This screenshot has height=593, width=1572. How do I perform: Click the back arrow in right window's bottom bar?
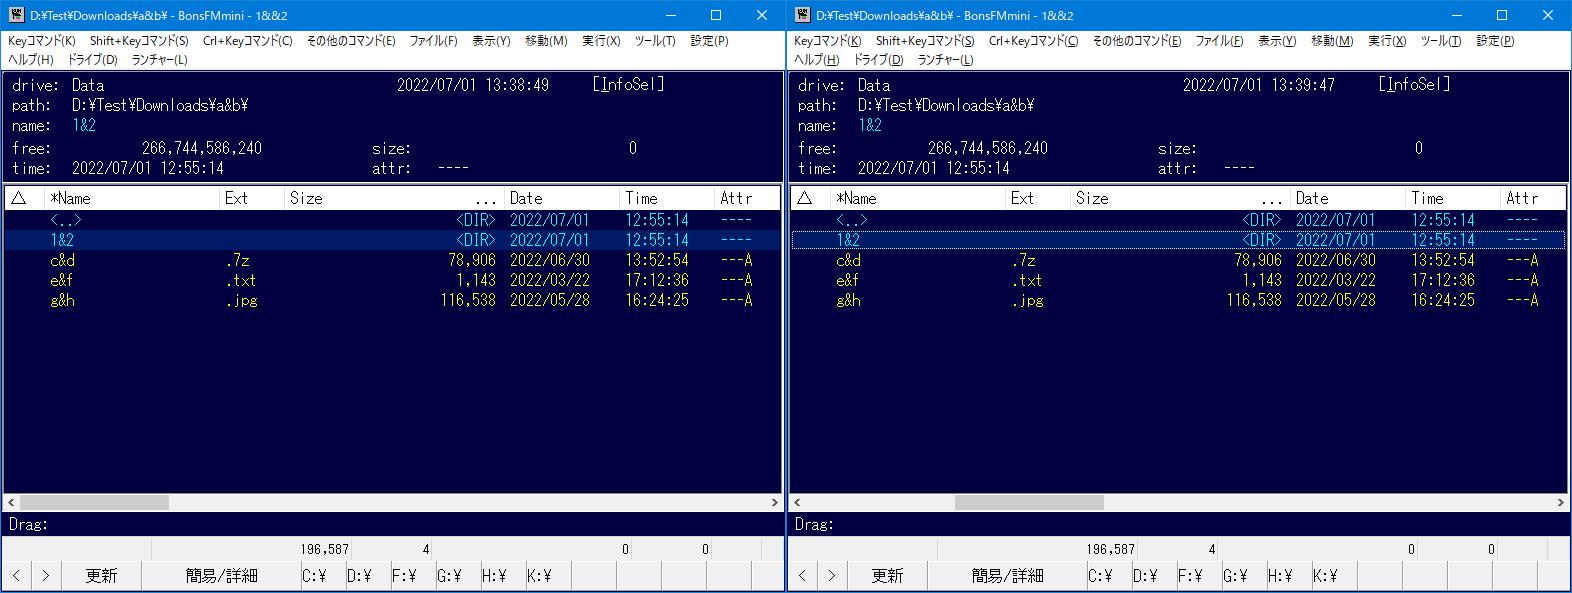(802, 576)
